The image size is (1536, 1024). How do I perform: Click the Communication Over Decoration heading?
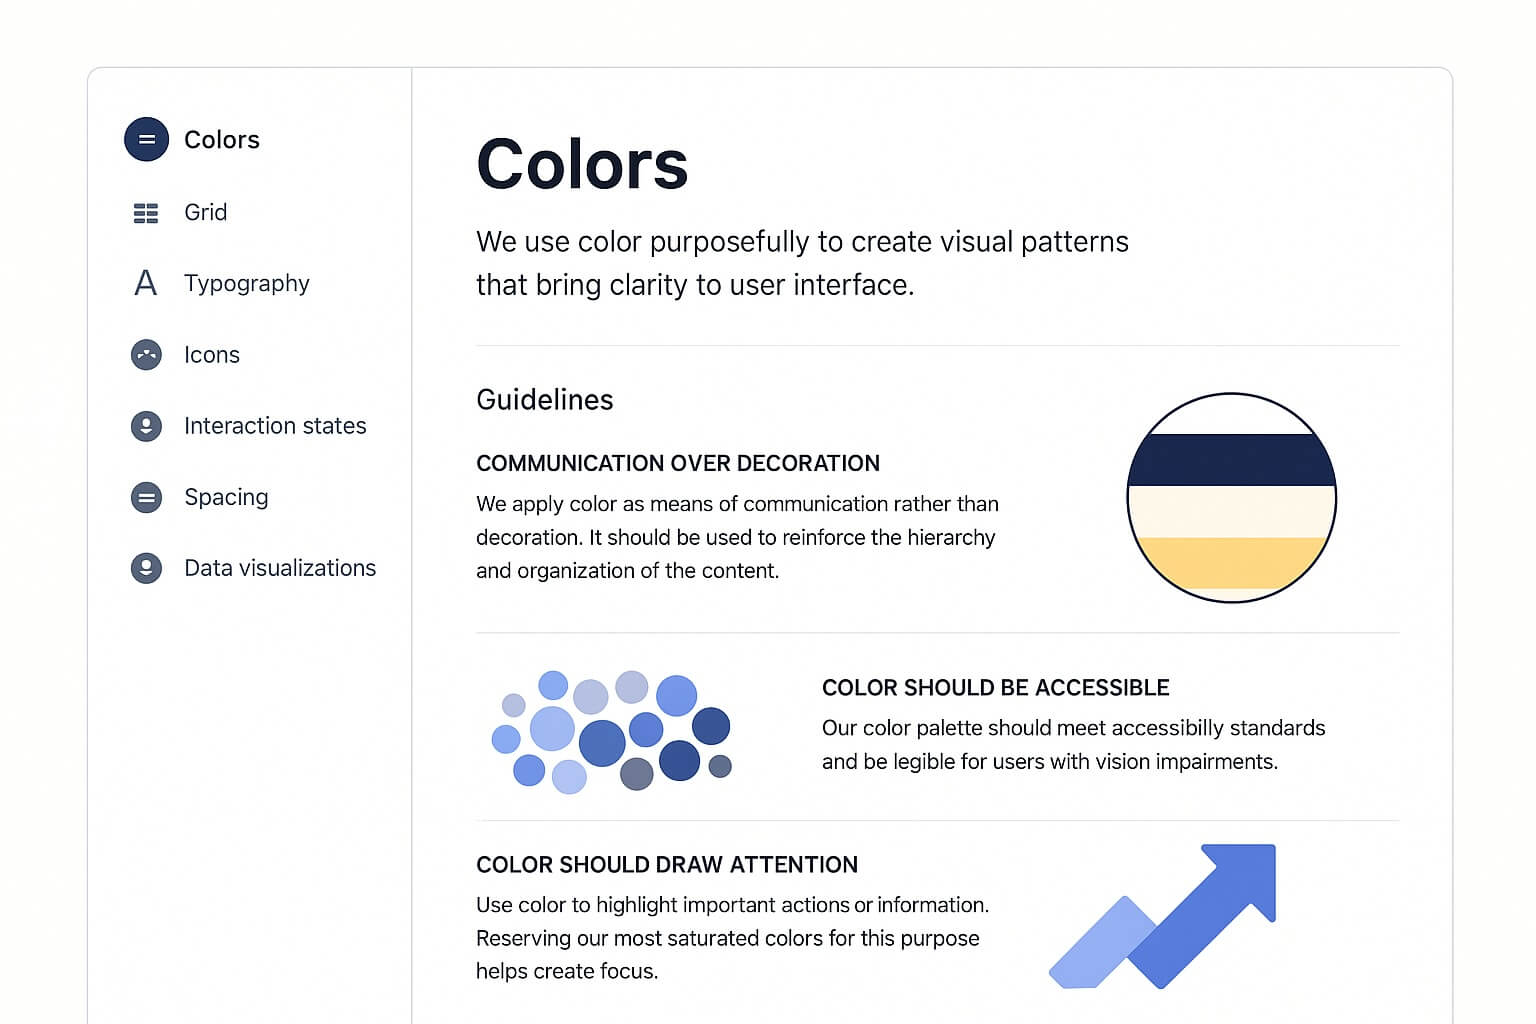678,463
